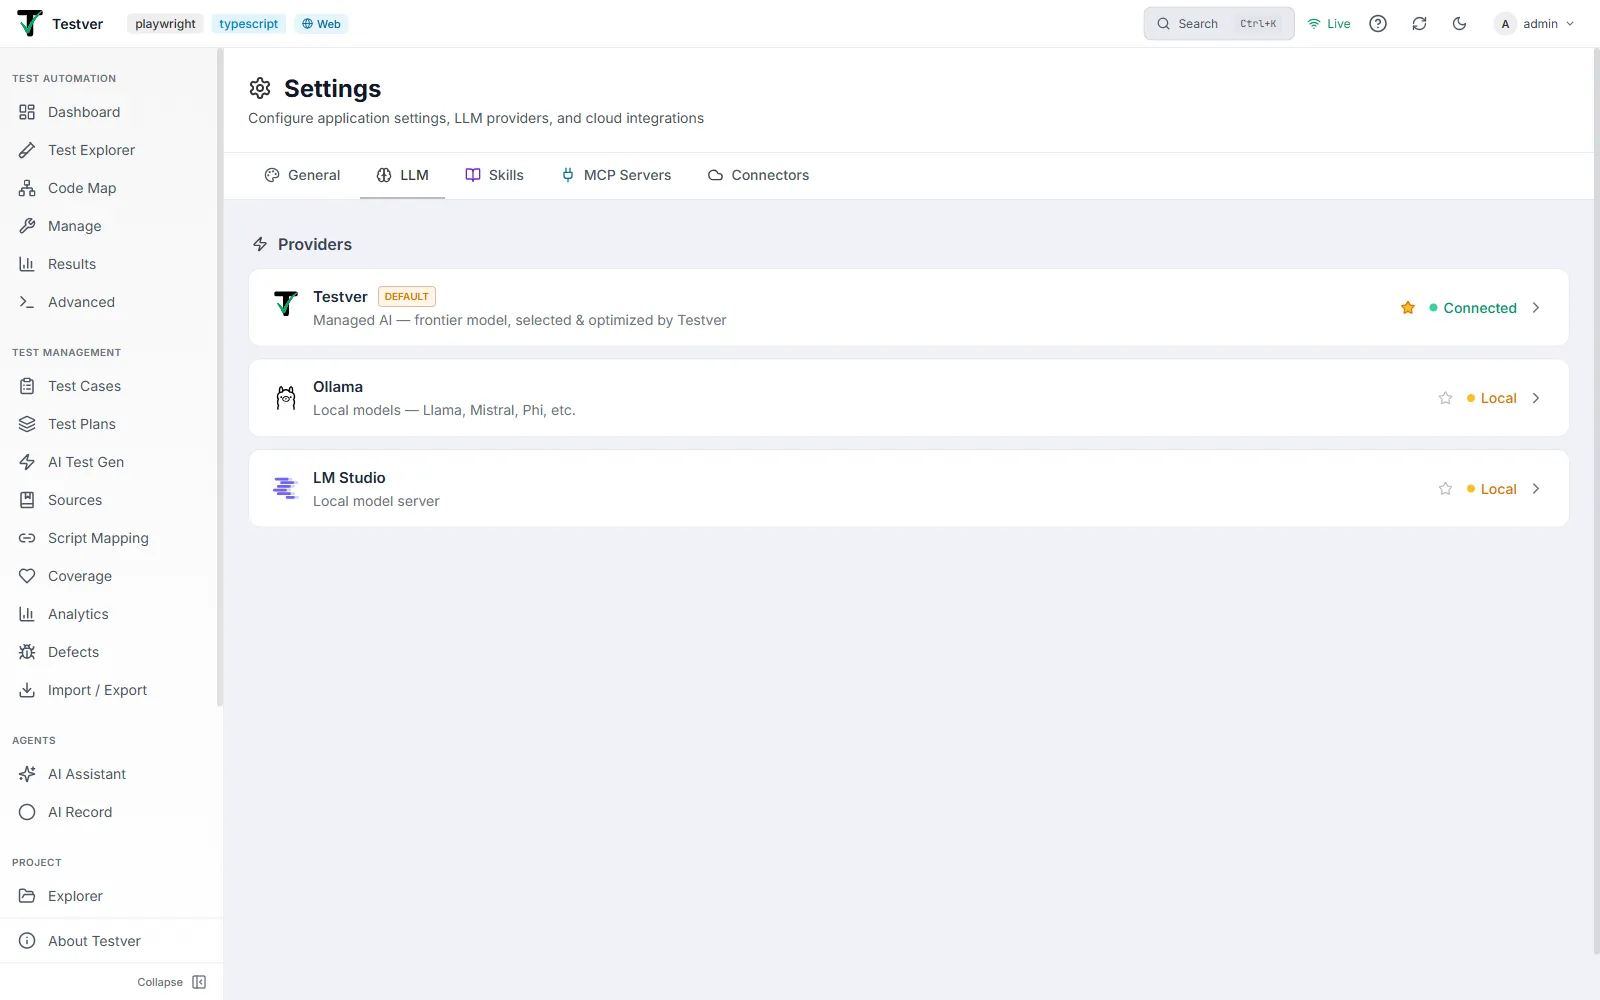The image size is (1600, 1000).
Task: Set Ollama as default with star
Action: (x=1445, y=398)
